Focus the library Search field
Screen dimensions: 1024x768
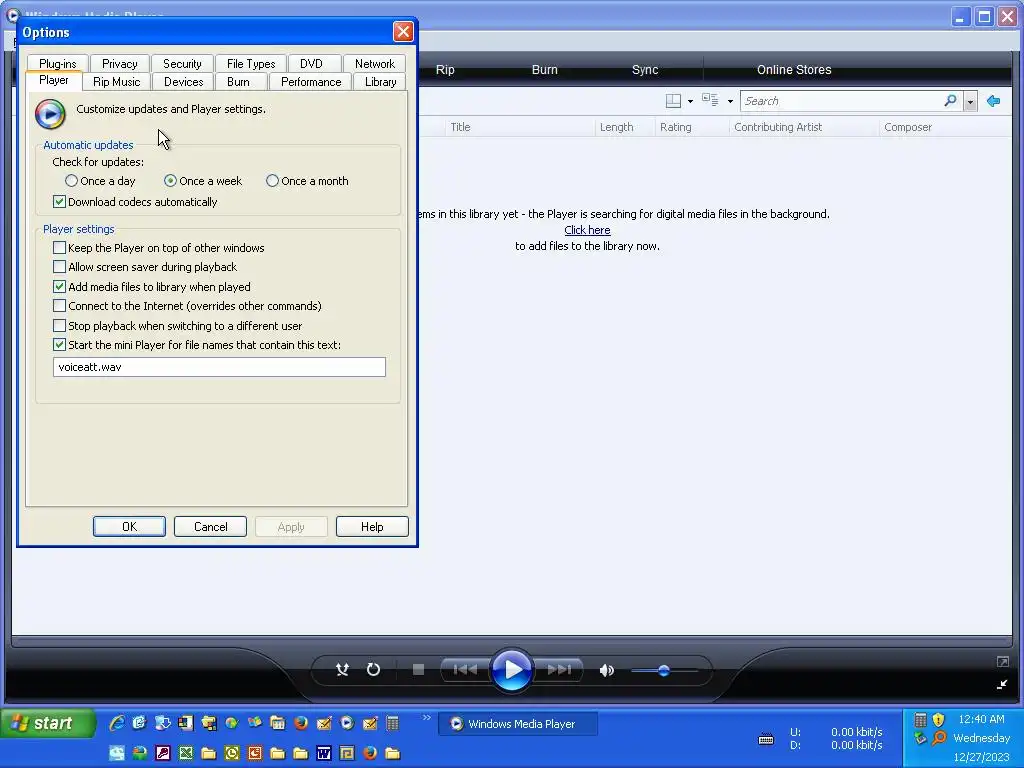tap(841, 101)
